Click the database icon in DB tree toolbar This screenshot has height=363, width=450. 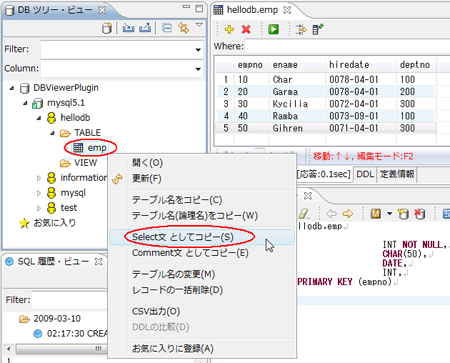(x=107, y=28)
